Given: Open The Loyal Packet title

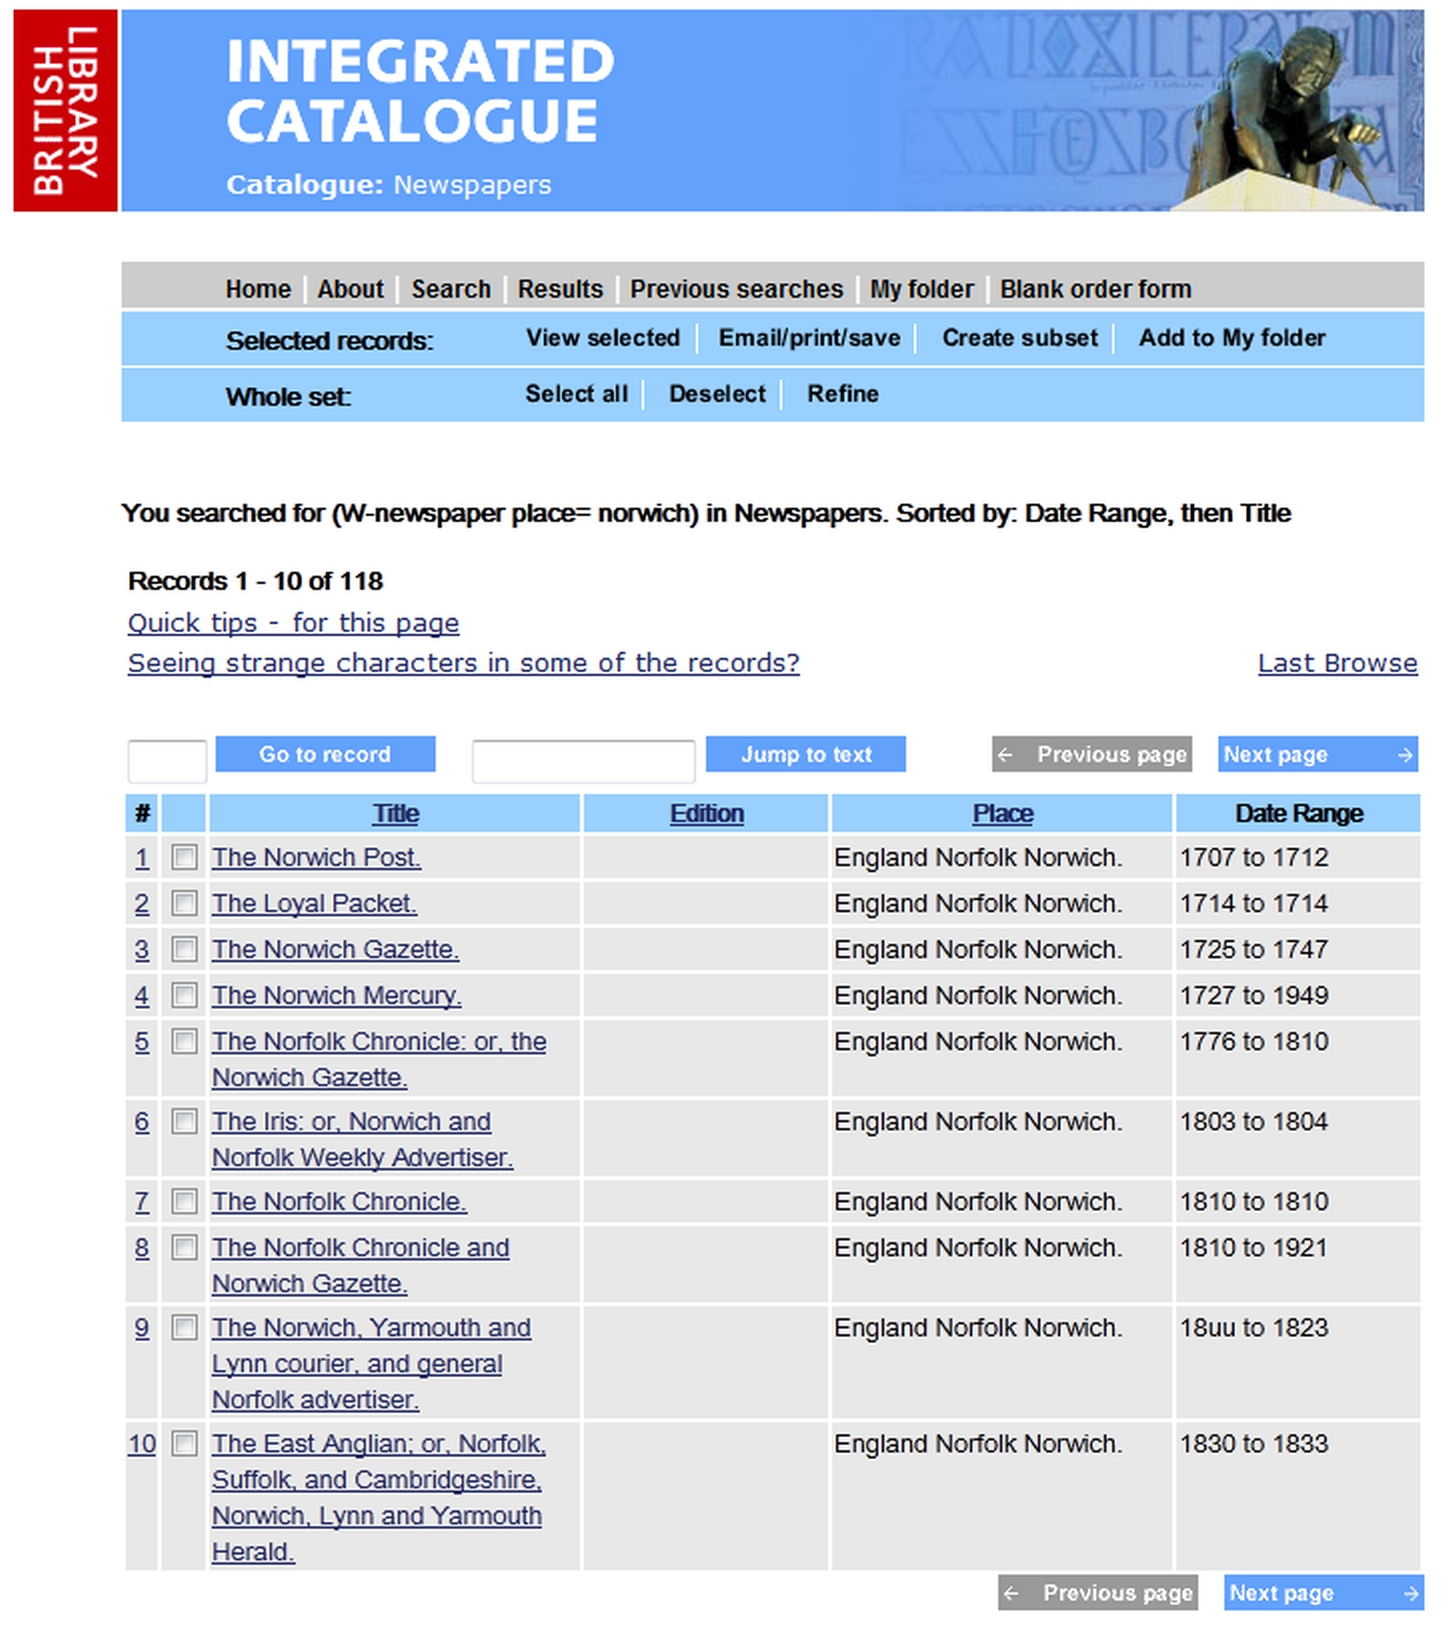Looking at the screenshot, I should (x=314, y=903).
